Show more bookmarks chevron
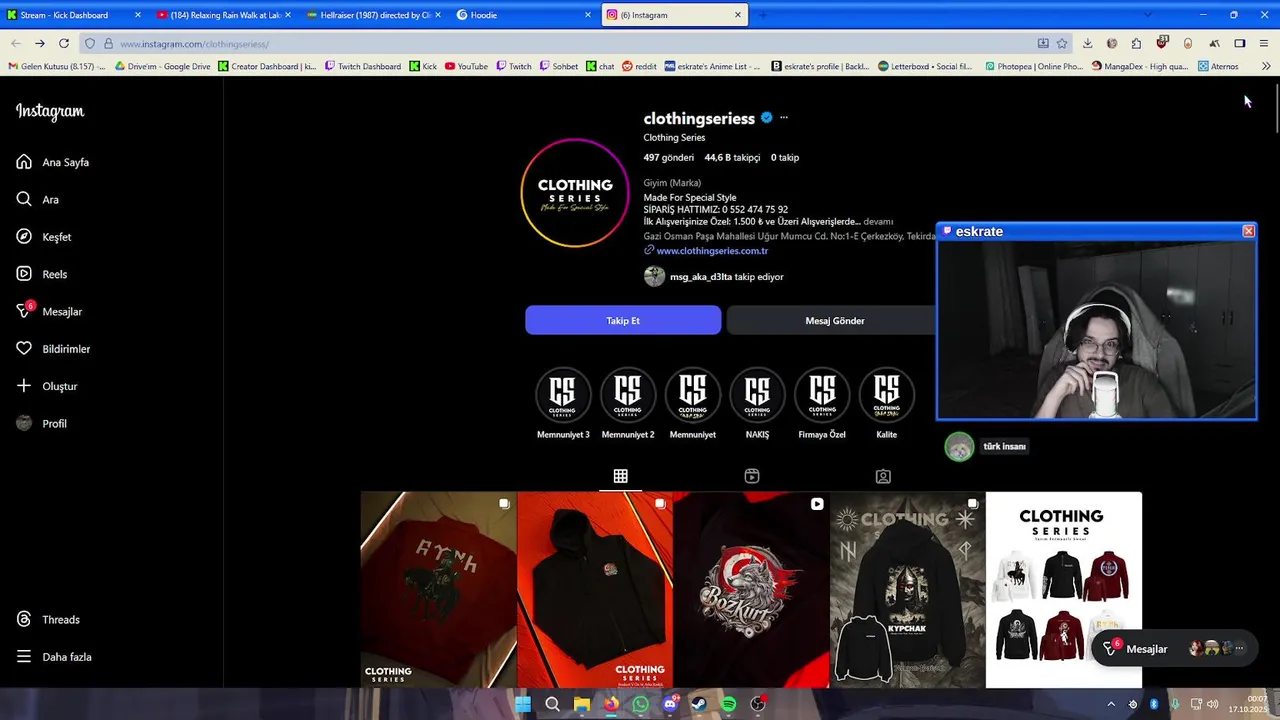This screenshot has height=720, width=1280. pyautogui.click(x=1266, y=67)
